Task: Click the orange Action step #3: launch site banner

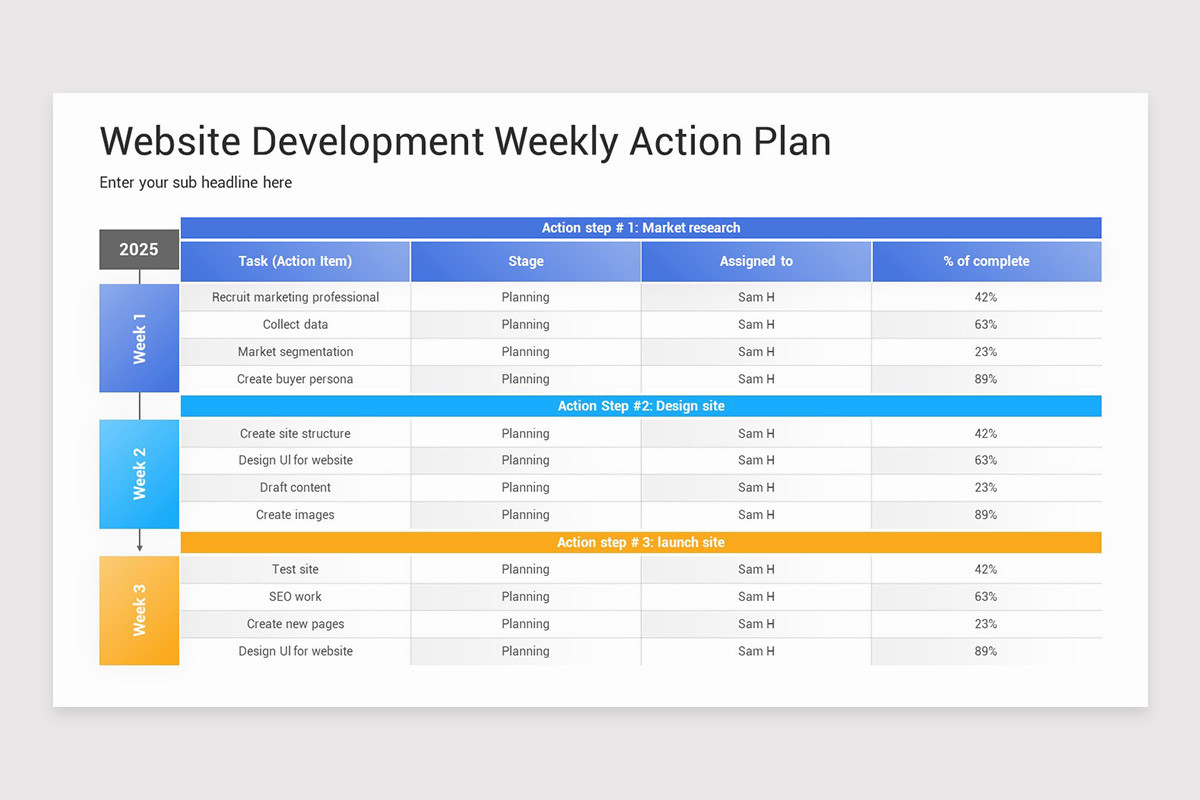Action: (640, 542)
